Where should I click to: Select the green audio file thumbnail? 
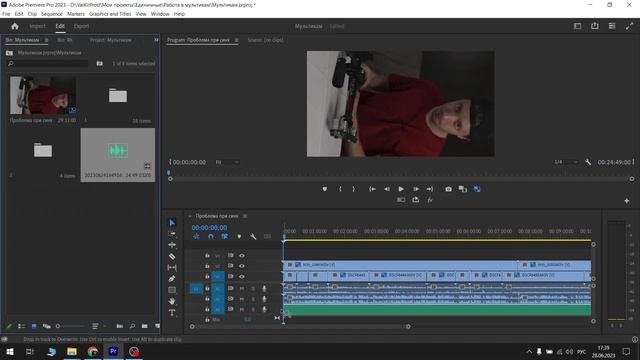pyautogui.click(x=118, y=151)
